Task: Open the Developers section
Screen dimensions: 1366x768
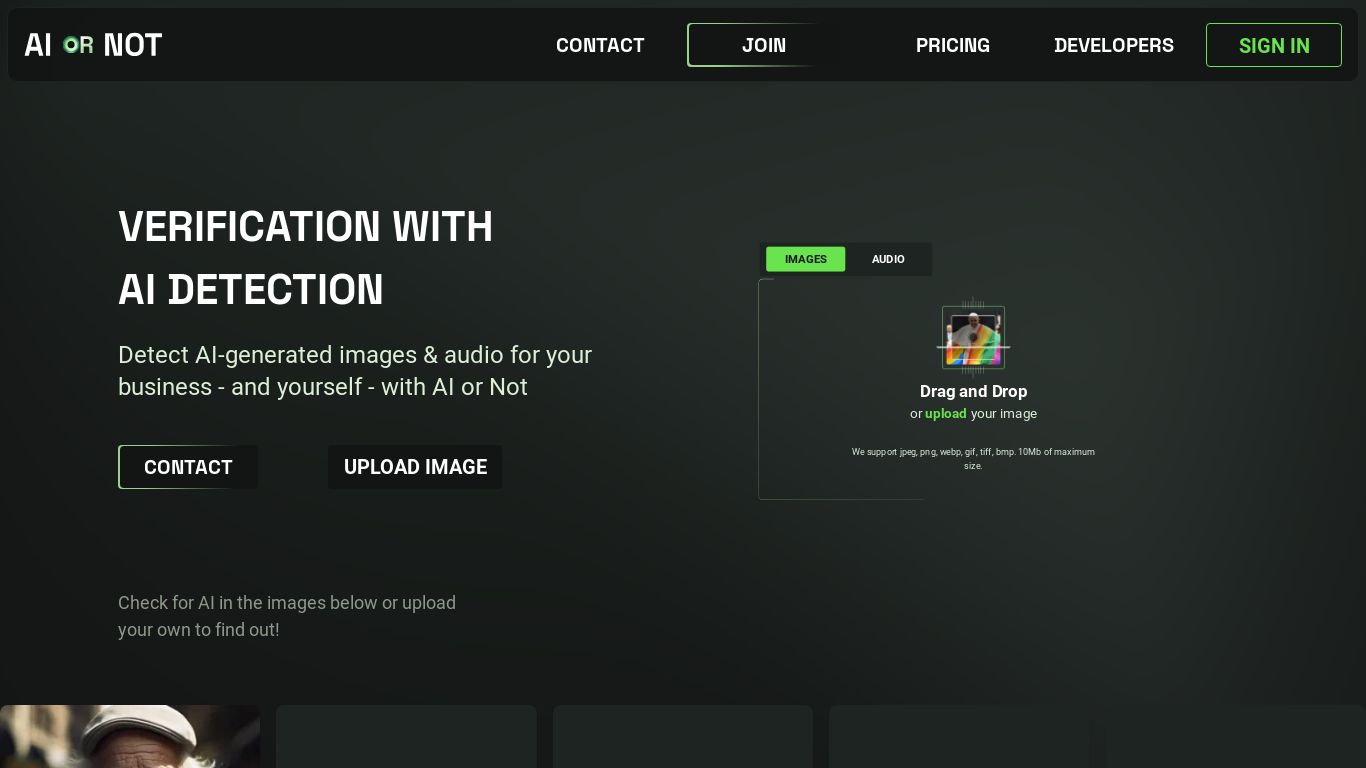Action: pyautogui.click(x=1114, y=45)
